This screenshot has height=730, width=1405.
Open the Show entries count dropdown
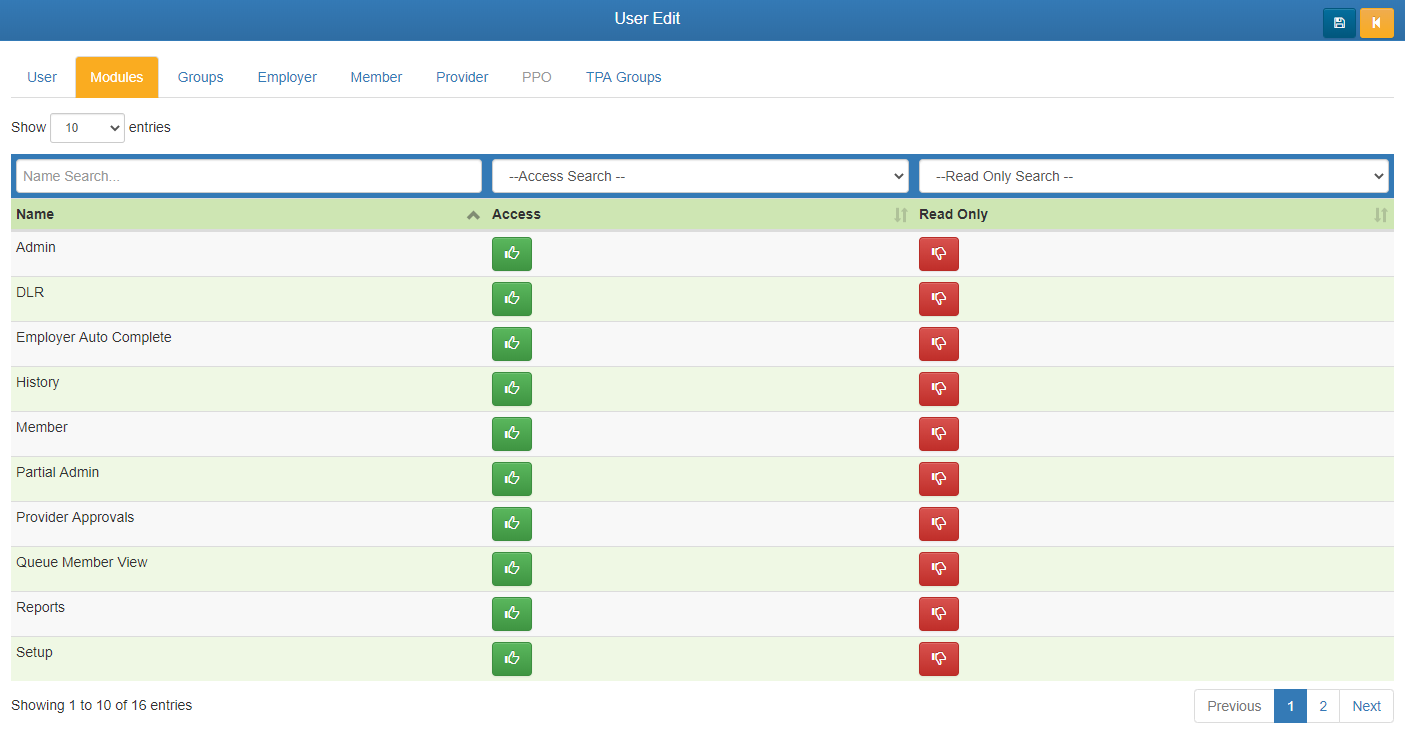pyautogui.click(x=87, y=128)
